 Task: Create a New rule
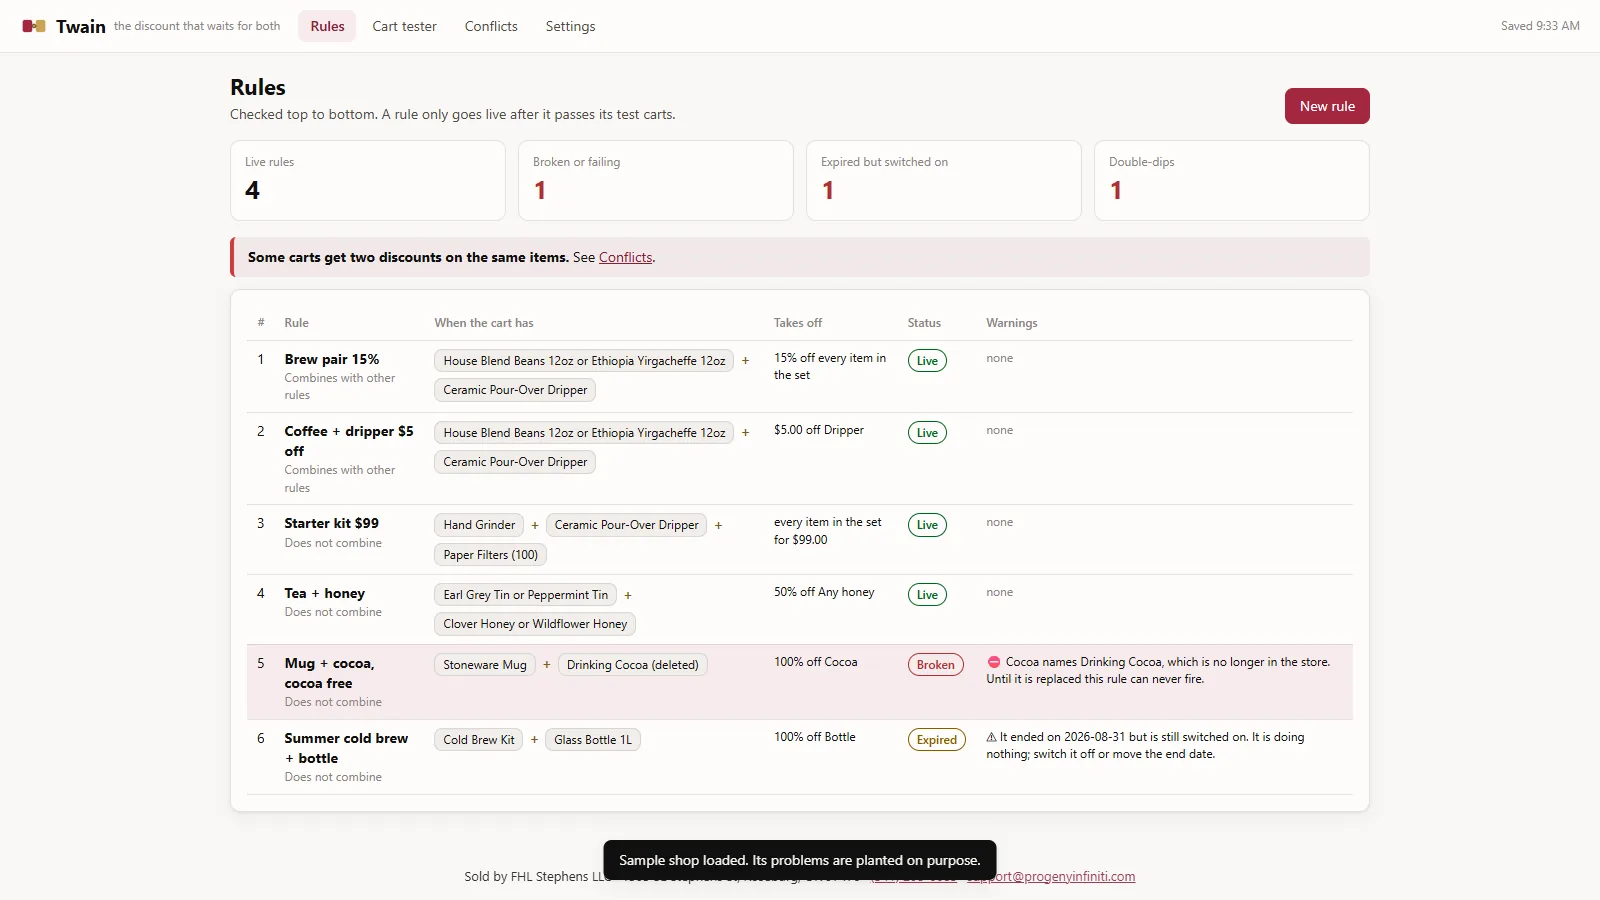click(1327, 106)
